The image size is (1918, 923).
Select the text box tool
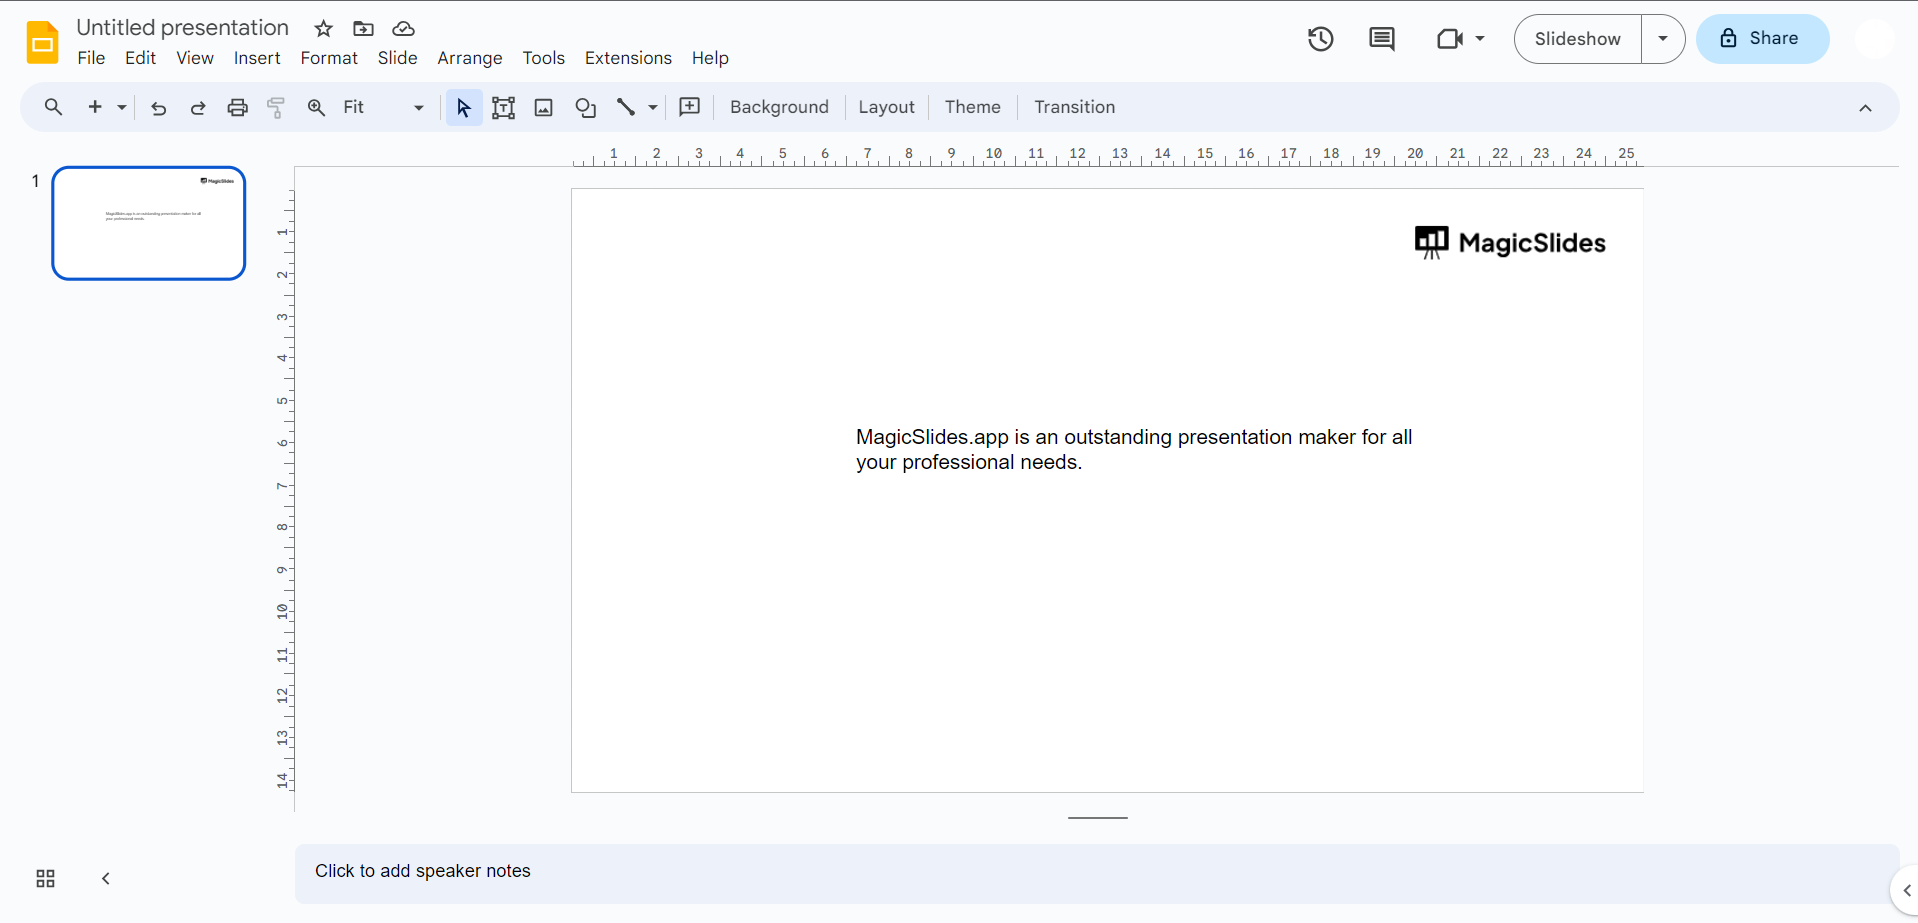click(503, 108)
